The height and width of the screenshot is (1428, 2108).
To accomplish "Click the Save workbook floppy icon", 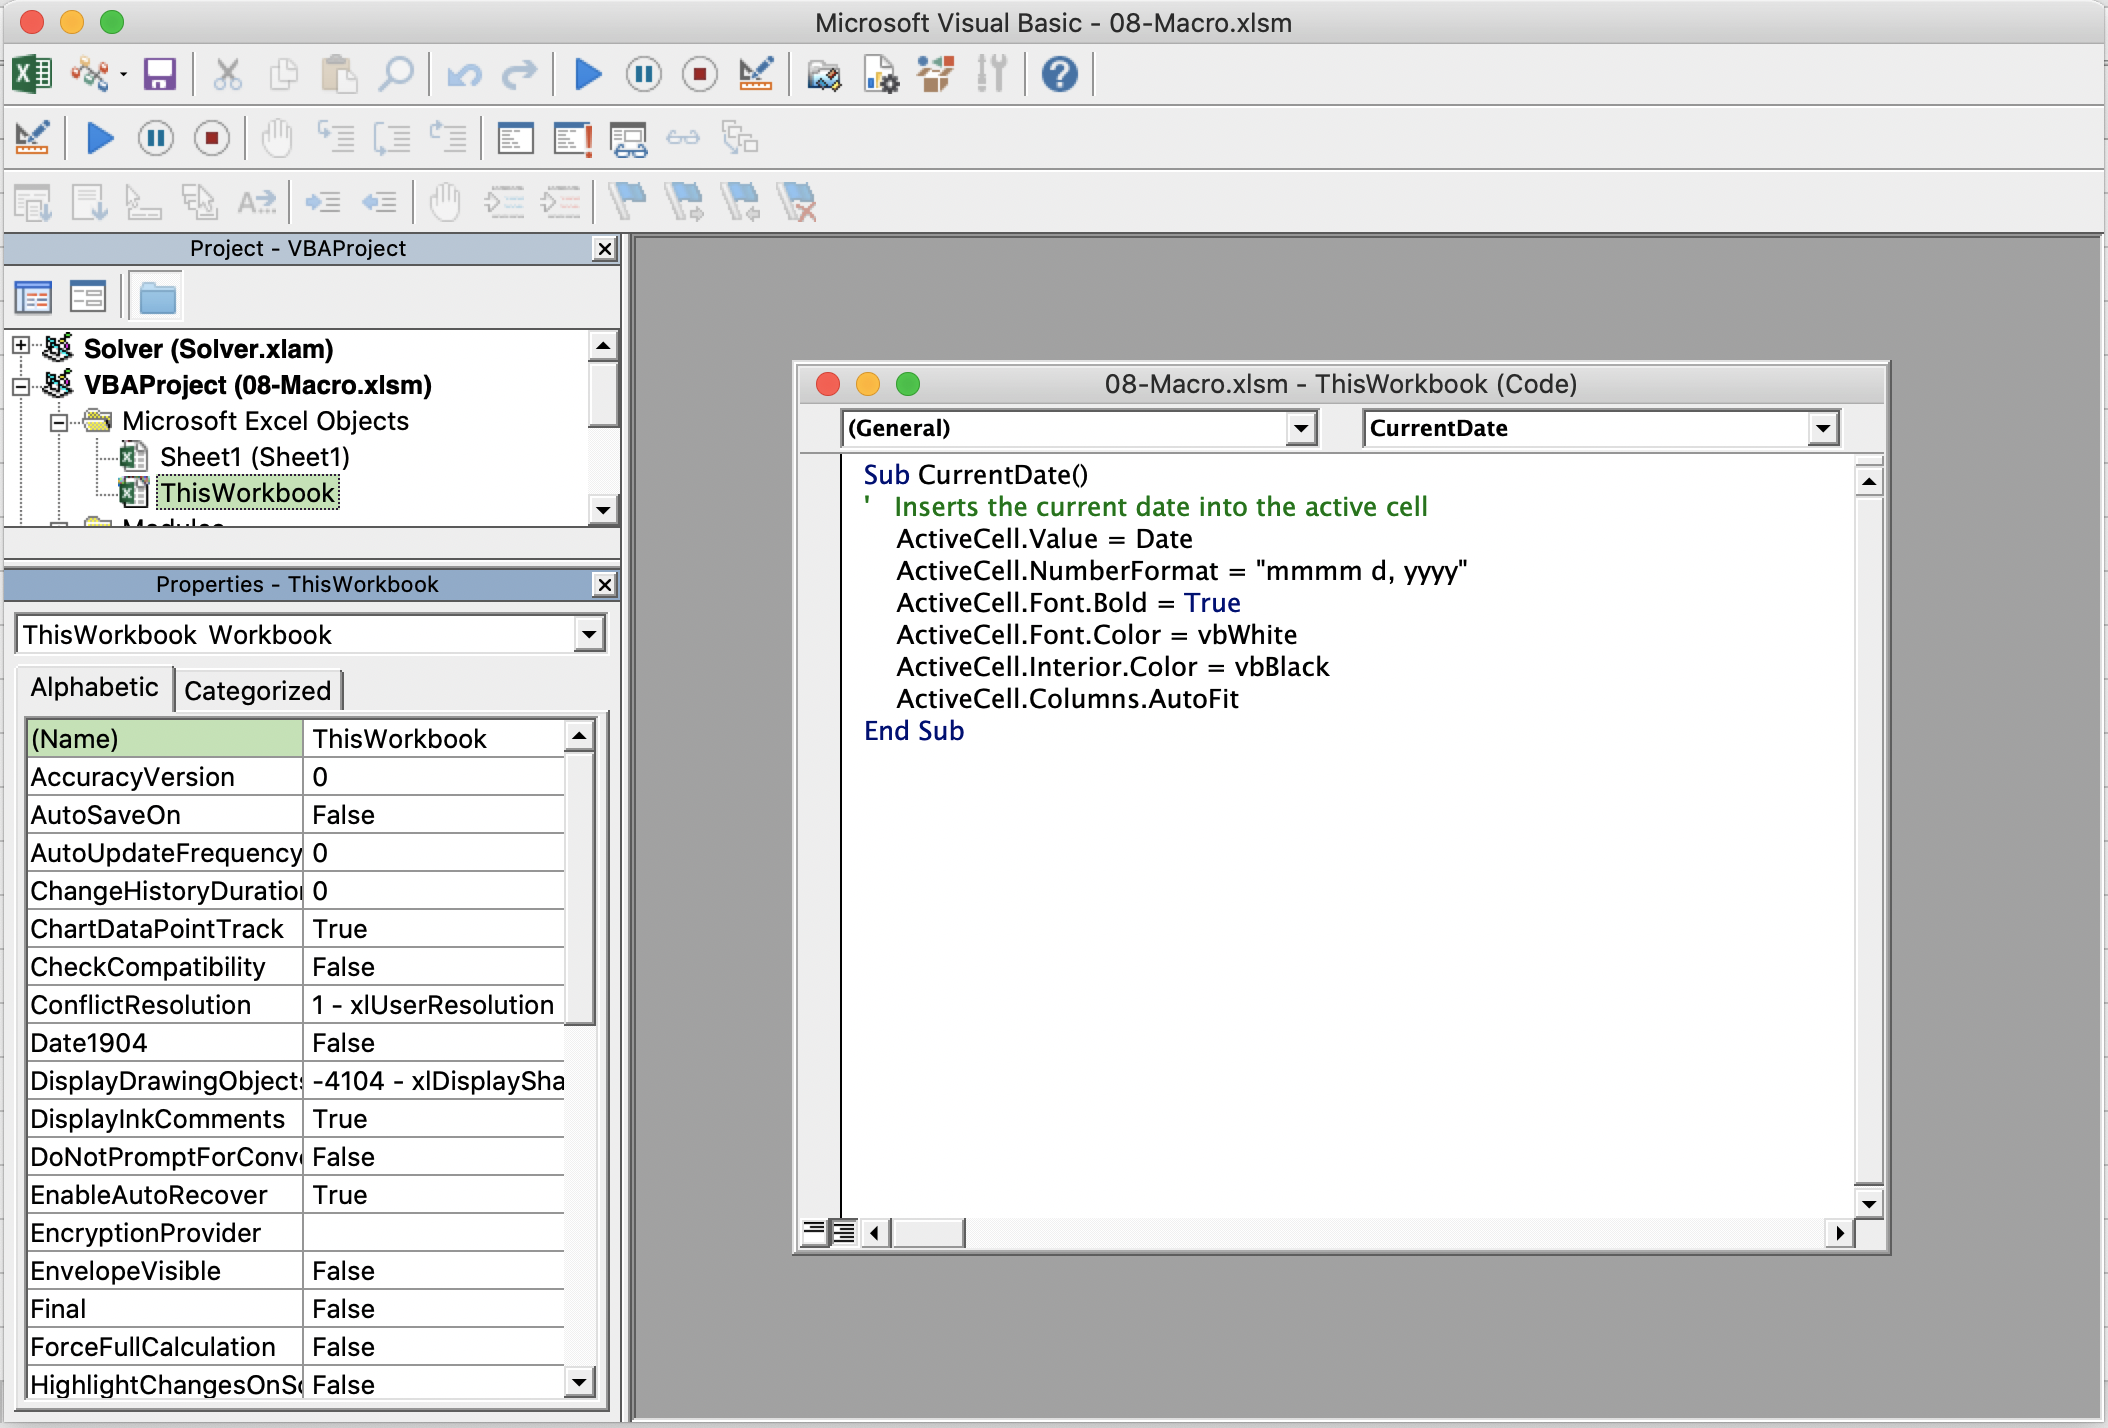I will [159, 74].
